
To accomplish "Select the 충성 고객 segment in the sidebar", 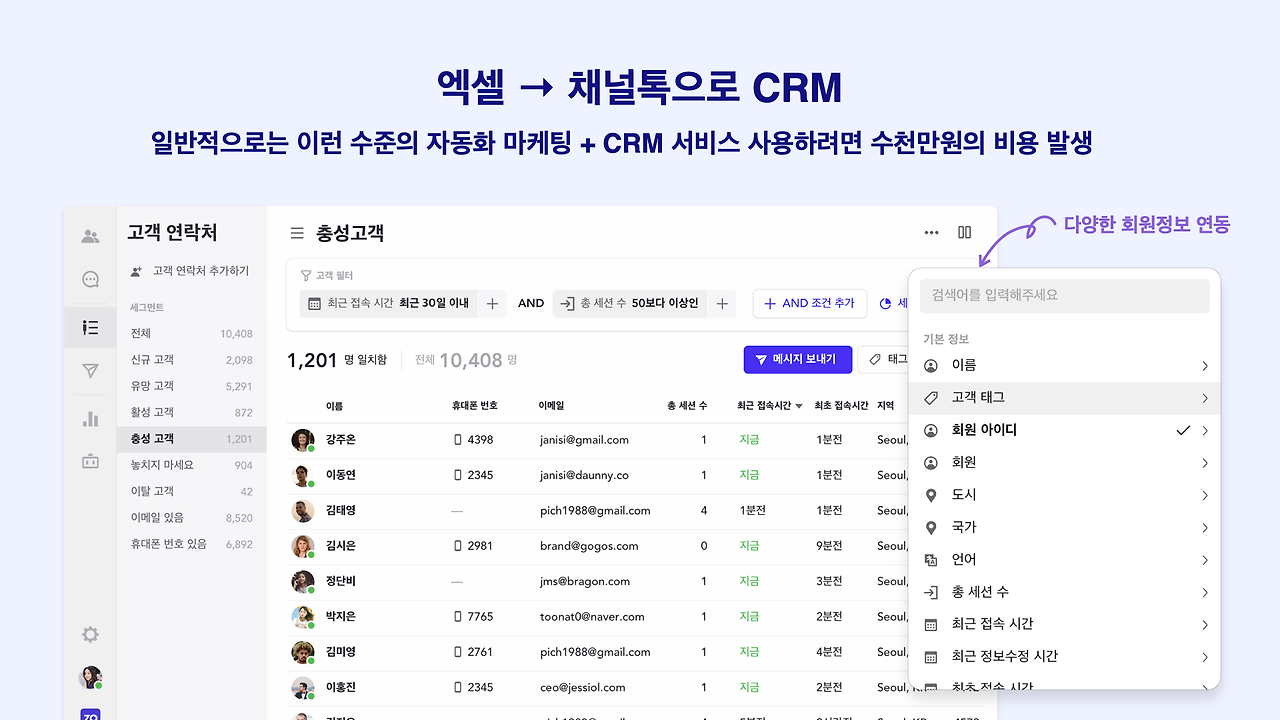I will click(x=191, y=439).
